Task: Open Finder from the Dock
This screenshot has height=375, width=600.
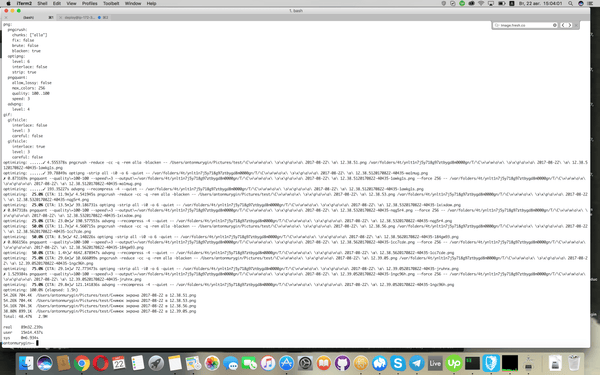Action: pyautogui.click(x=26, y=363)
